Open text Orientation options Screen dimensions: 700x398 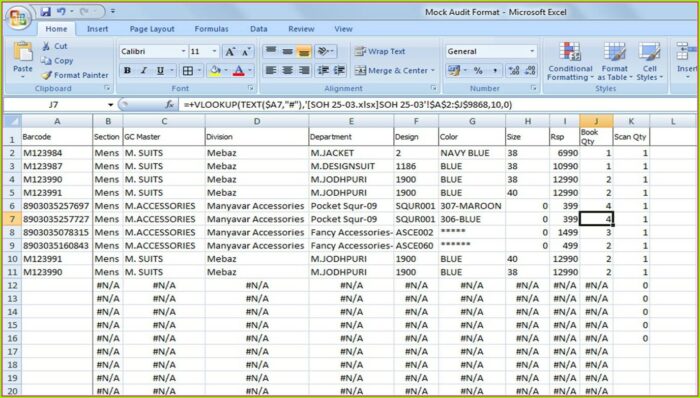pos(326,52)
